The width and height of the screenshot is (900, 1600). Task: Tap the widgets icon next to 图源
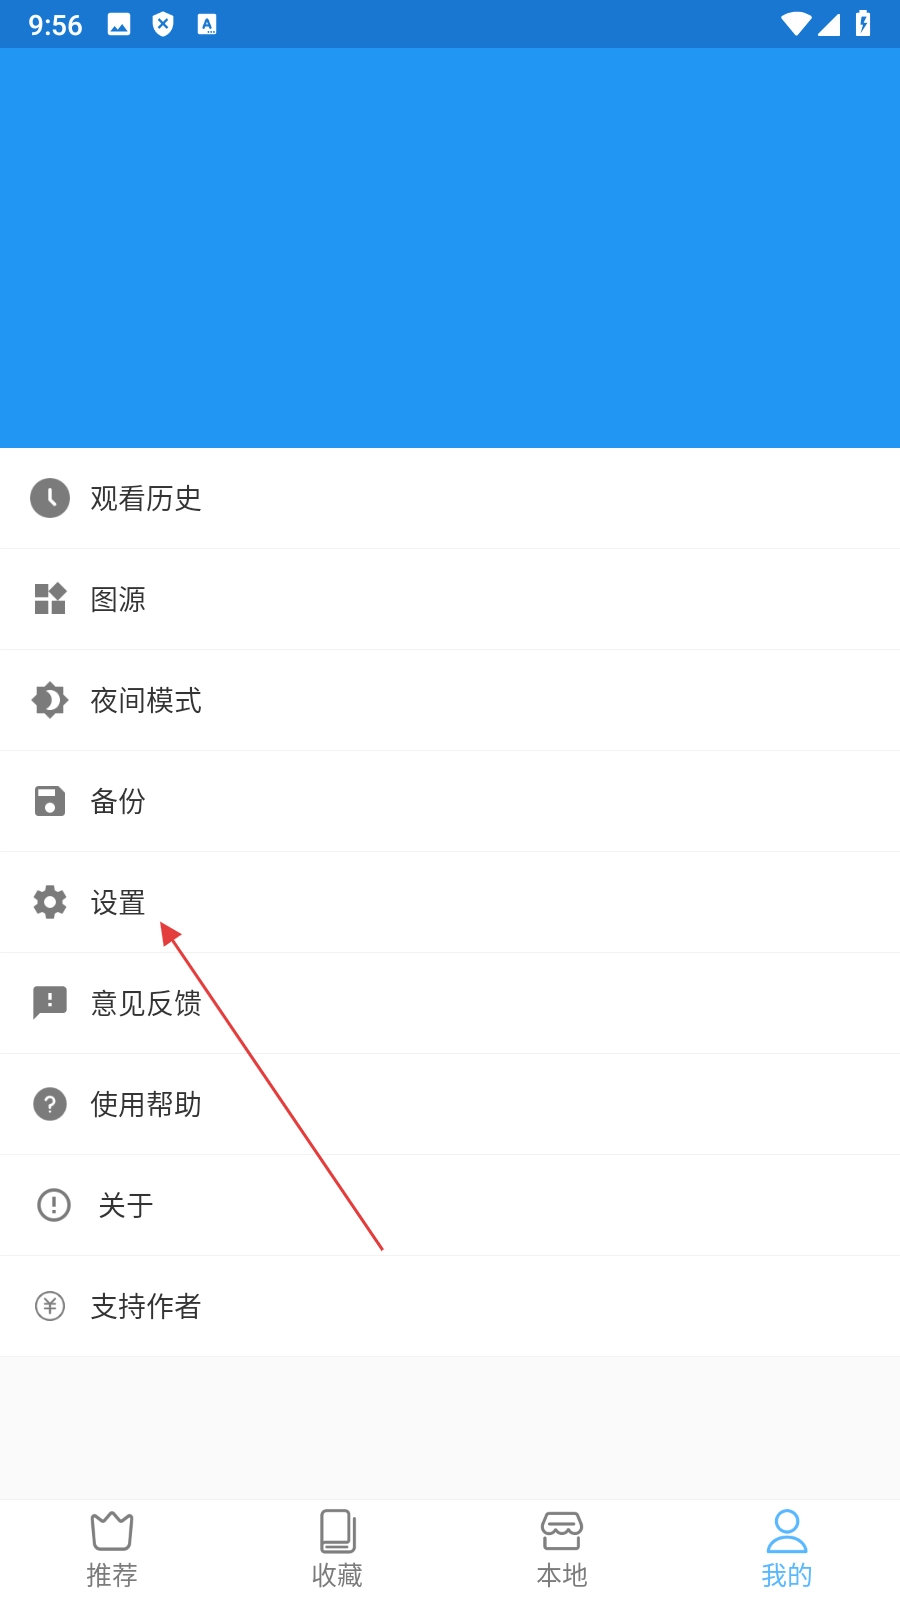click(50, 599)
